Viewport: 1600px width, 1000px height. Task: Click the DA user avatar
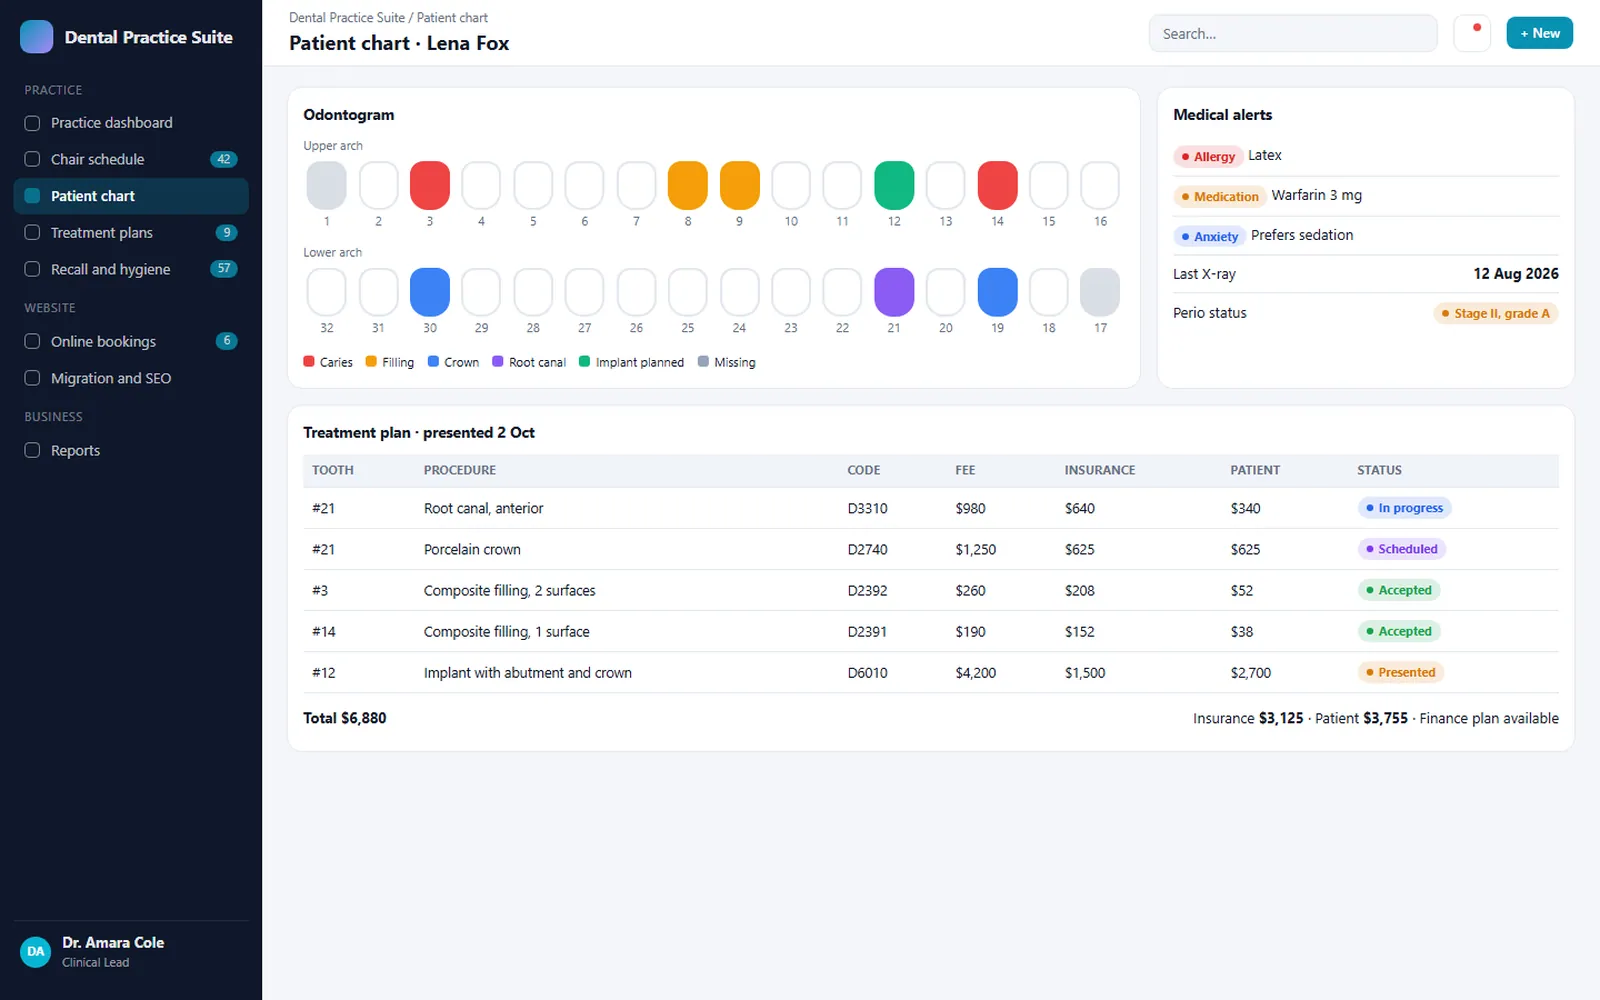(36, 951)
